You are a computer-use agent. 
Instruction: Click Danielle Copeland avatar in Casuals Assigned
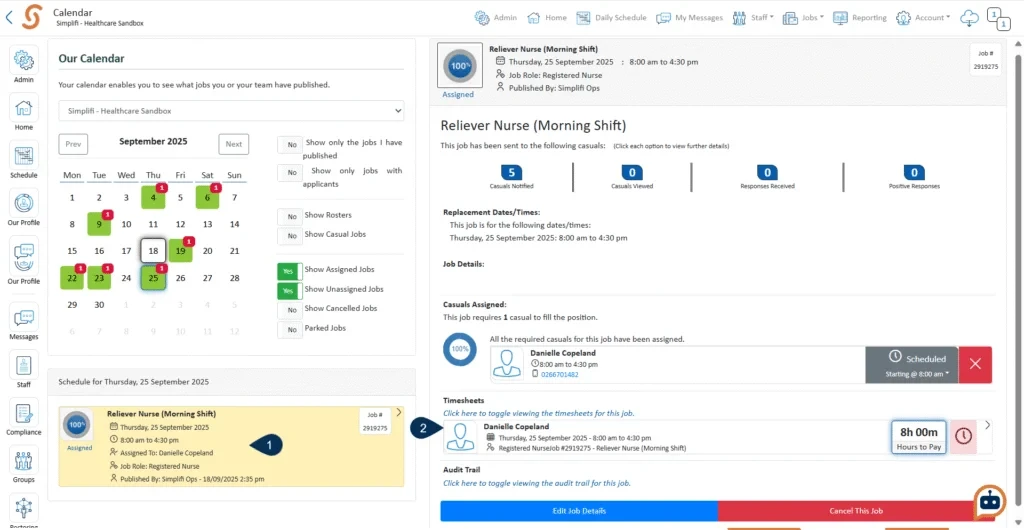pos(507,364)
